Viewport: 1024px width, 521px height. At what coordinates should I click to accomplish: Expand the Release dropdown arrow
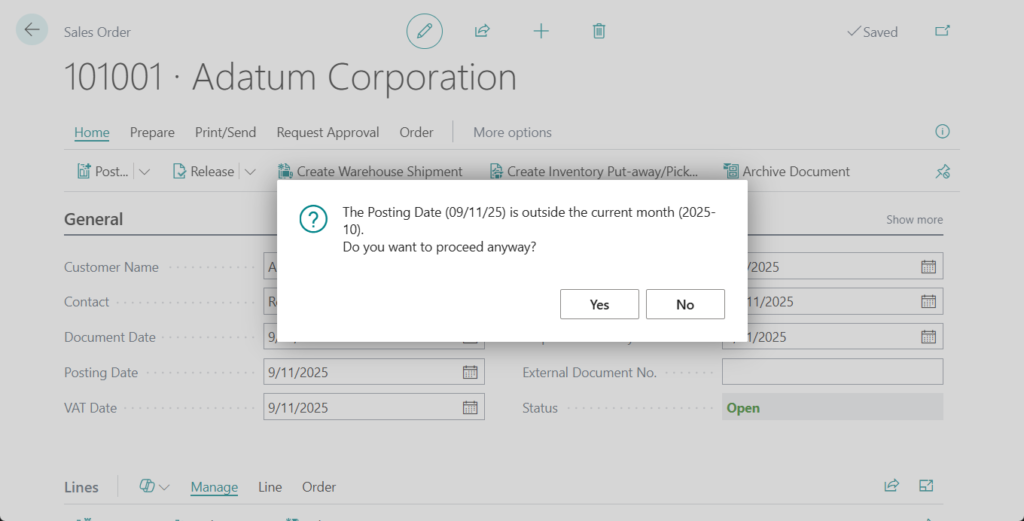pos(250,172)
